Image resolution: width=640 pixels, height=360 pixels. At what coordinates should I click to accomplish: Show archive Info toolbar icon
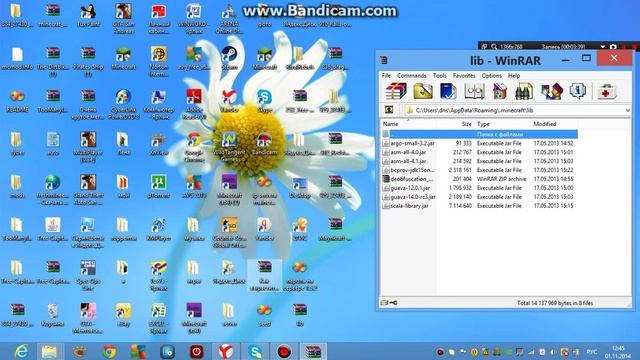coord(578,91)
